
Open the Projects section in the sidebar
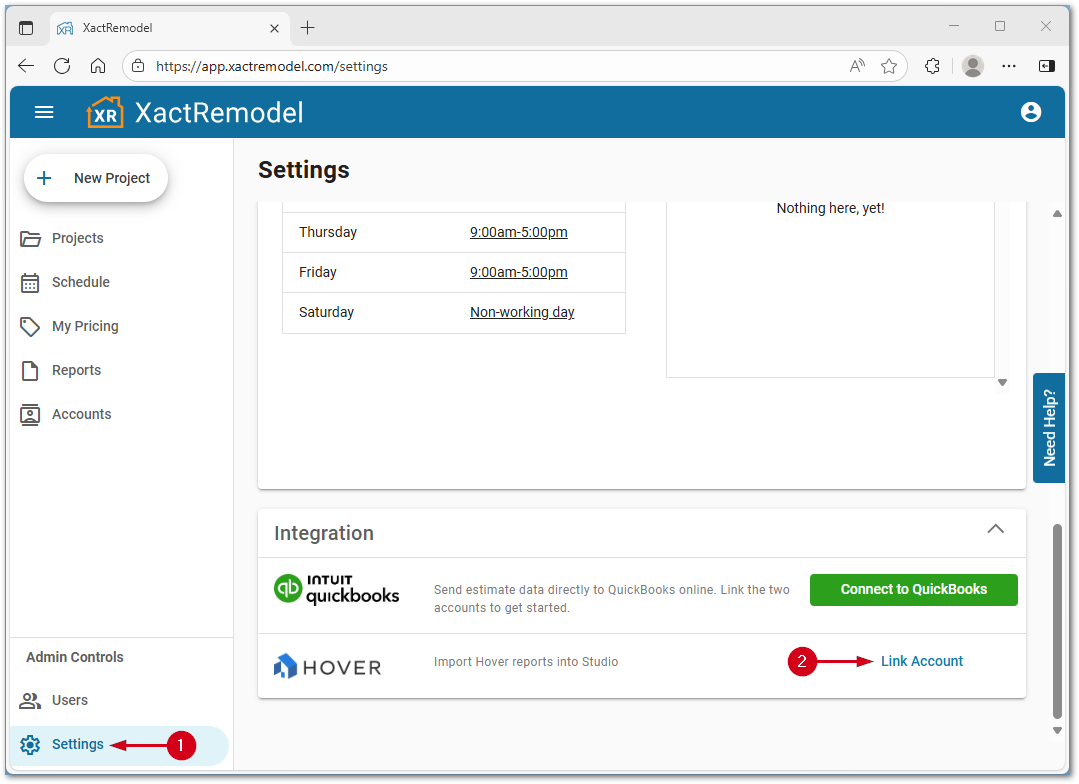(31, 238)
